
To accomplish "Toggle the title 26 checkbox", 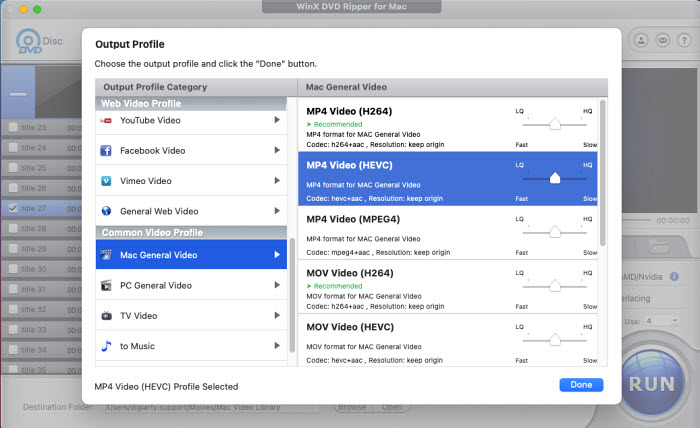I will click(13, 188).
